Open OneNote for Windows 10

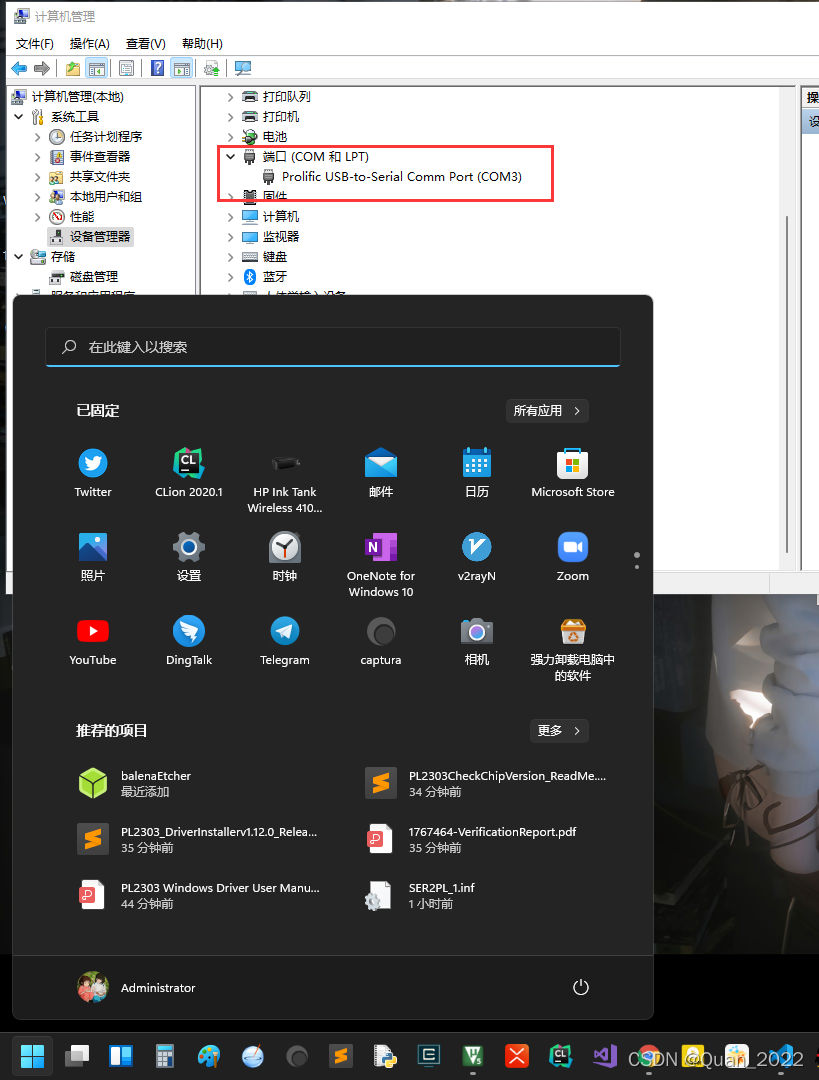[381, 565]
